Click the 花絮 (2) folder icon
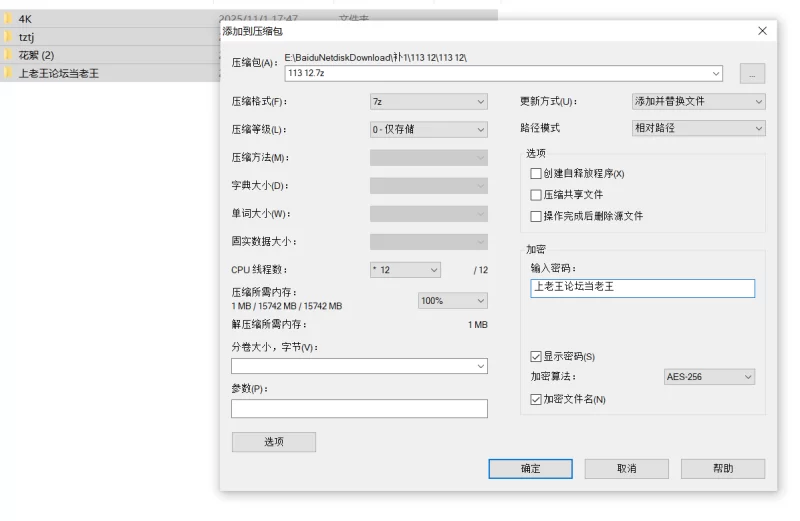Image resolution: width=800 pixels, height=521 pixels. [x=8, y=55]
